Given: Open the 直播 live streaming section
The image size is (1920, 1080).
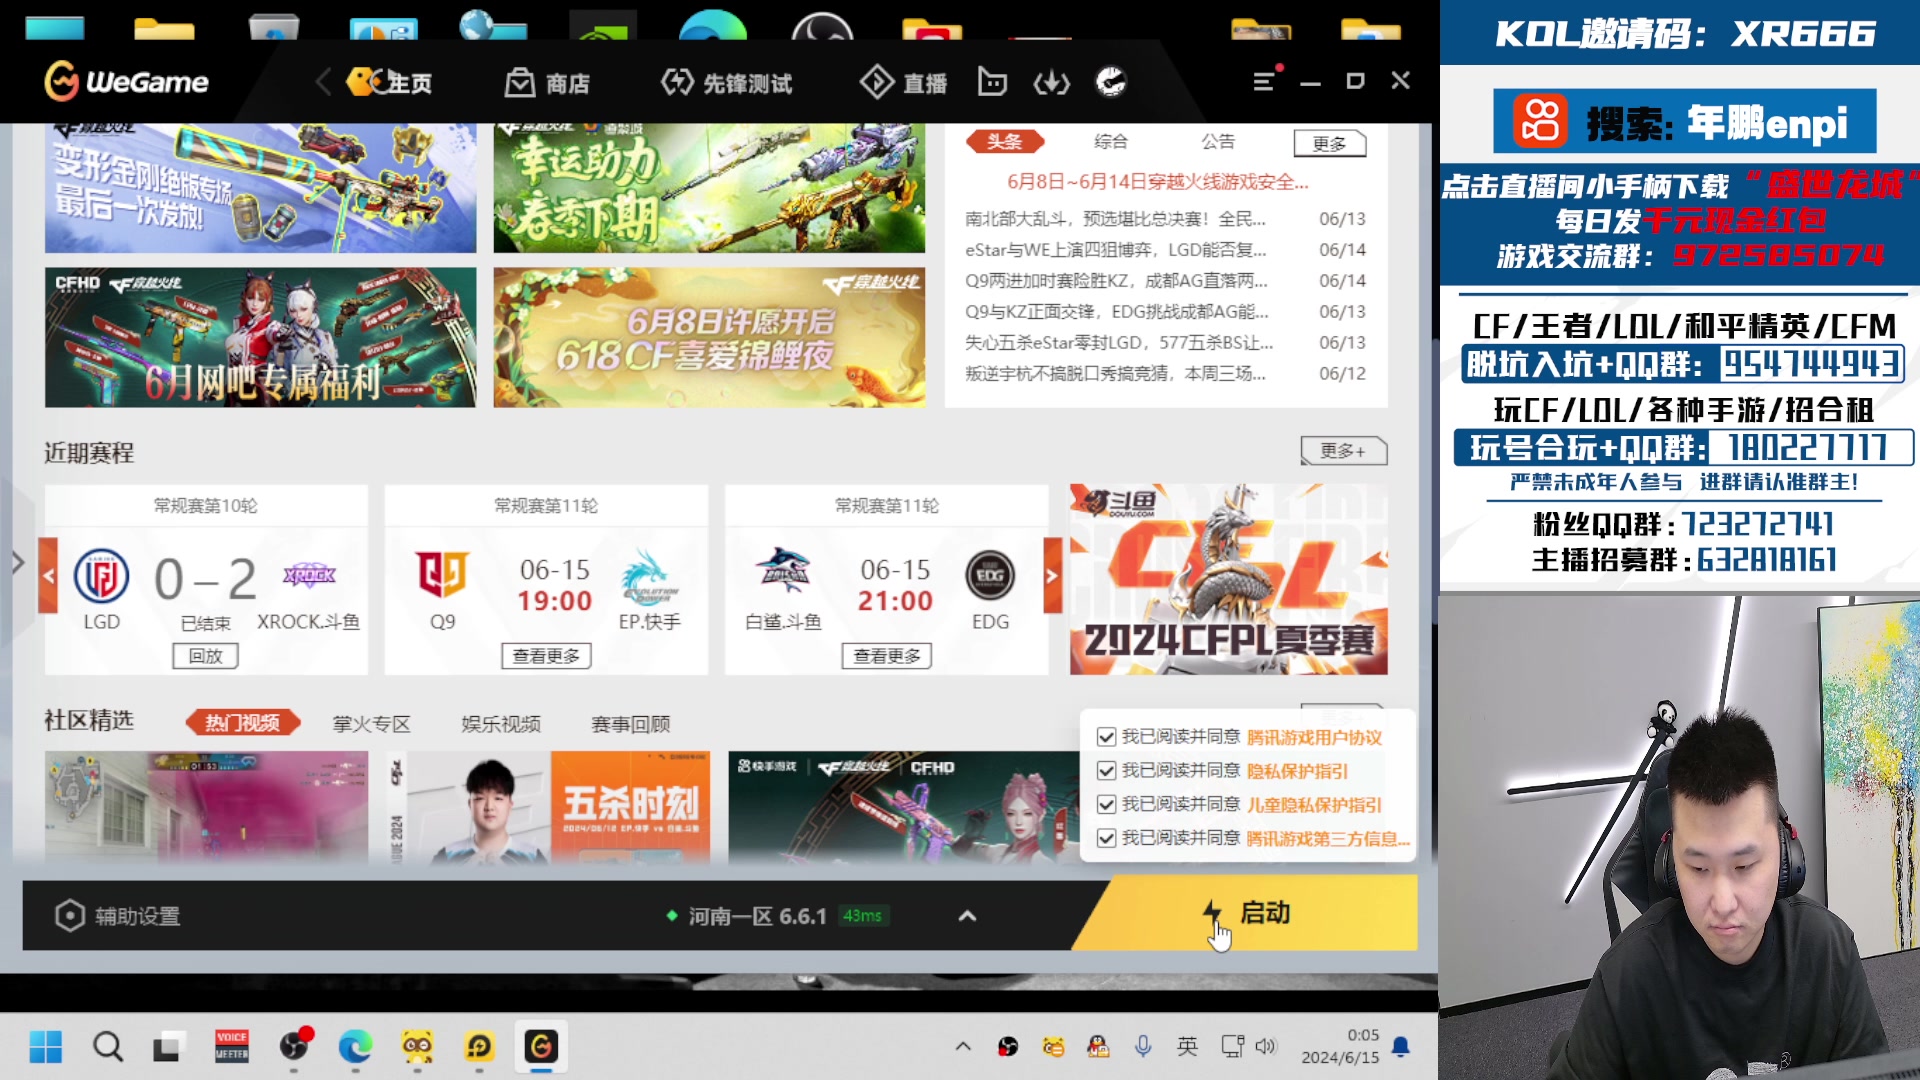Looking at the screenshot, I should point(923,84).
